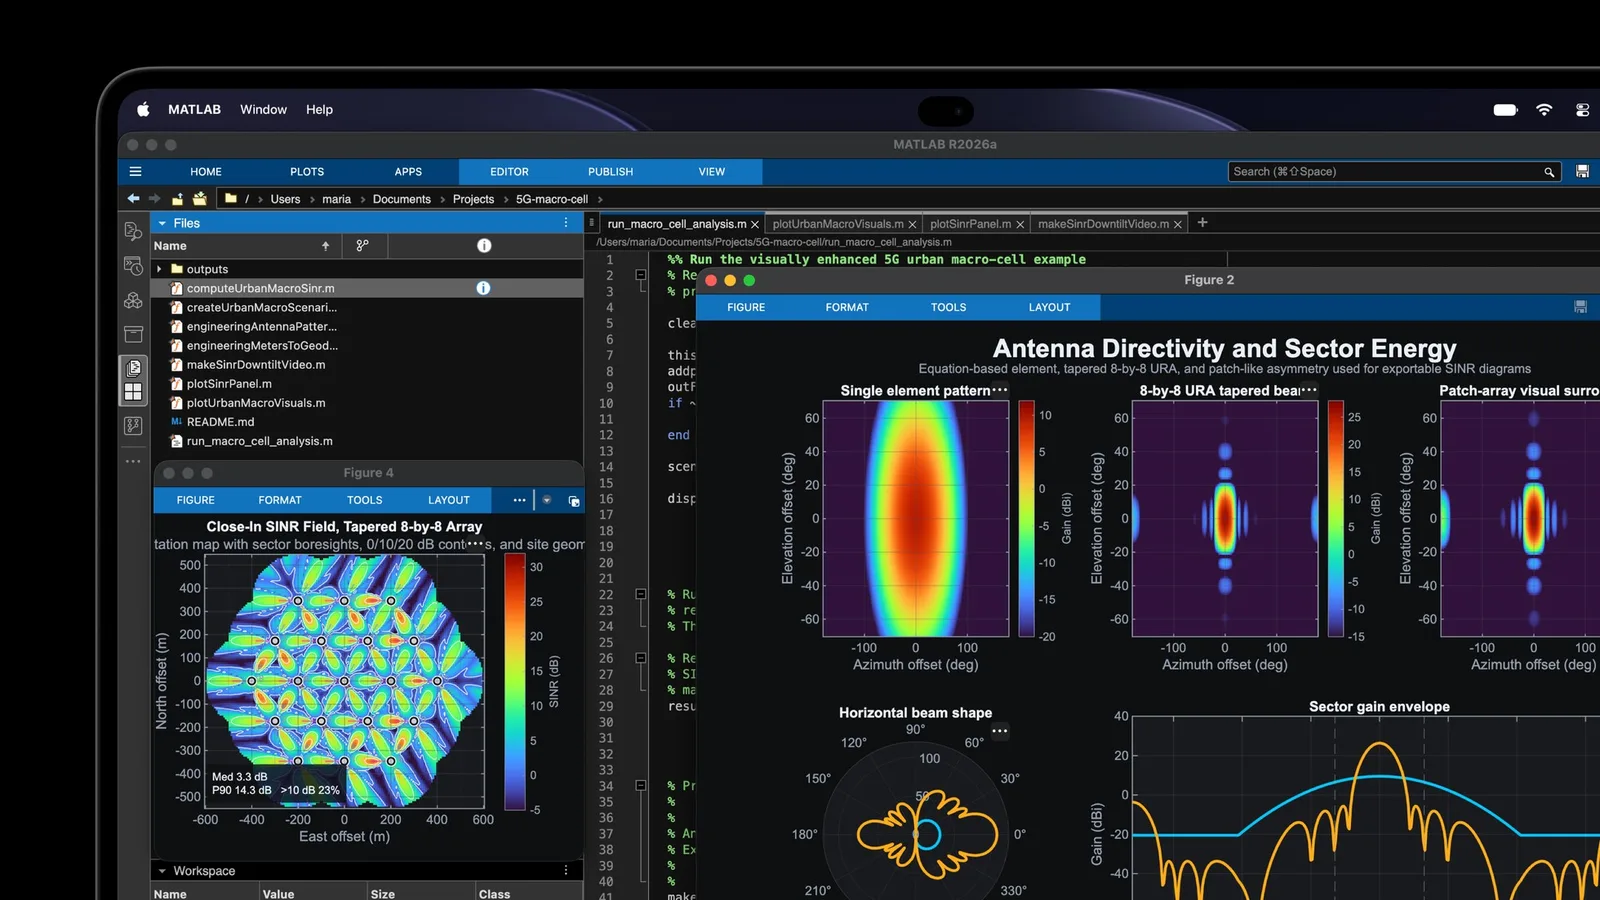Switch to the APPS toolstrip tab

point(408,172)
